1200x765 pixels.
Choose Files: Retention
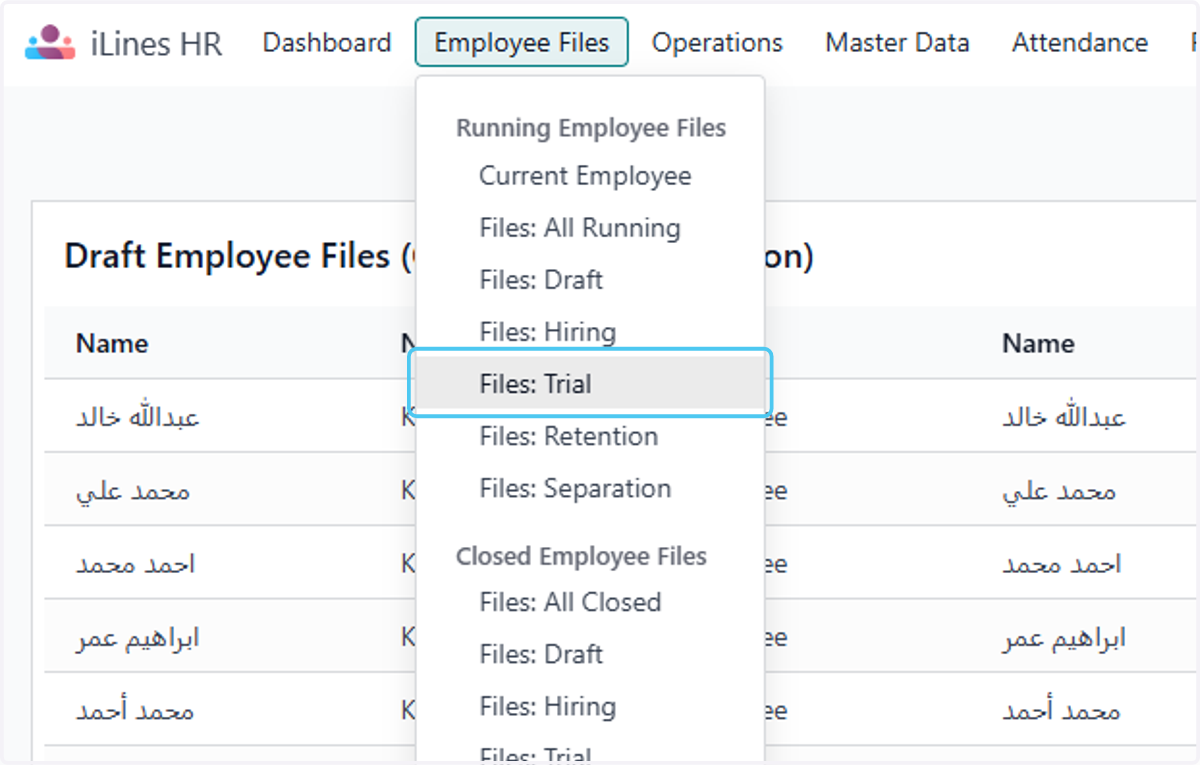tap(568, 436)
